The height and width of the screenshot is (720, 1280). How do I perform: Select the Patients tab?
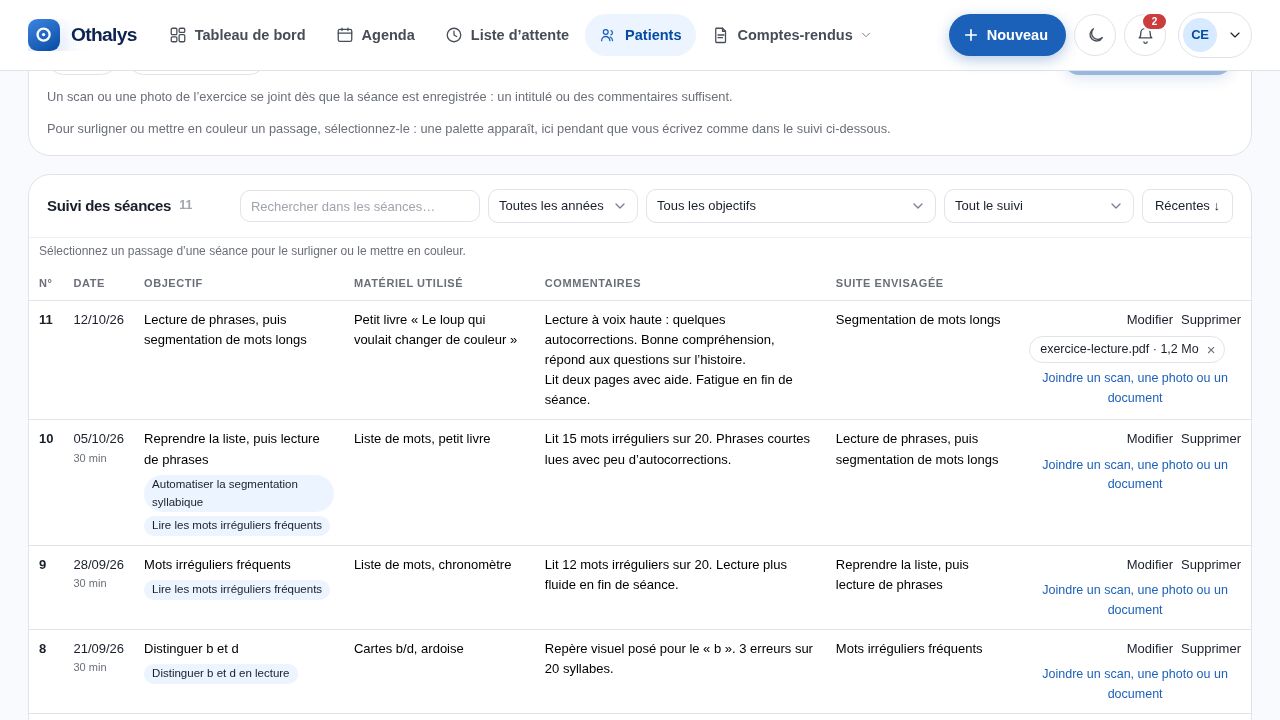click(x=640, y=35)
